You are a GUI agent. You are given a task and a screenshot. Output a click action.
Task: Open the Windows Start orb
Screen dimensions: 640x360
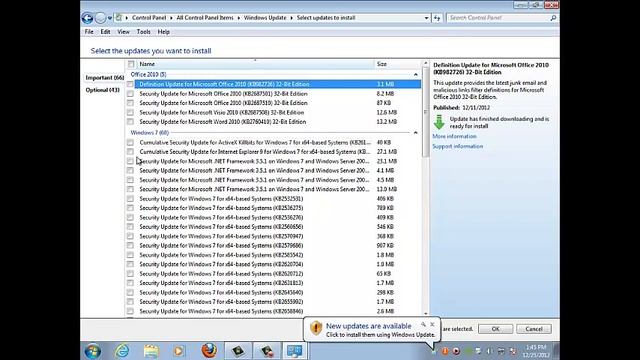93,351
